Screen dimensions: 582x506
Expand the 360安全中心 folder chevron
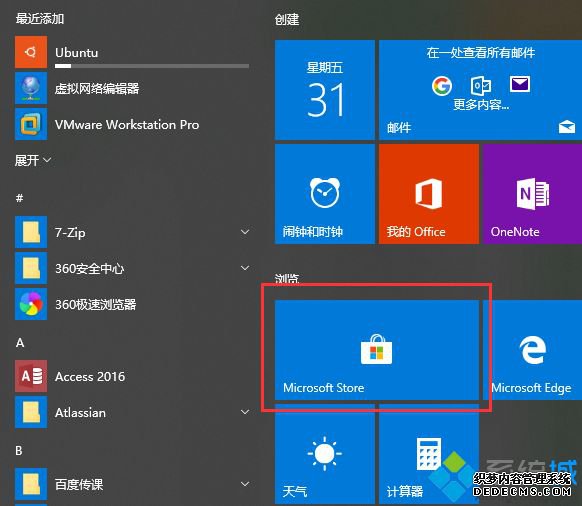point(245,268)
